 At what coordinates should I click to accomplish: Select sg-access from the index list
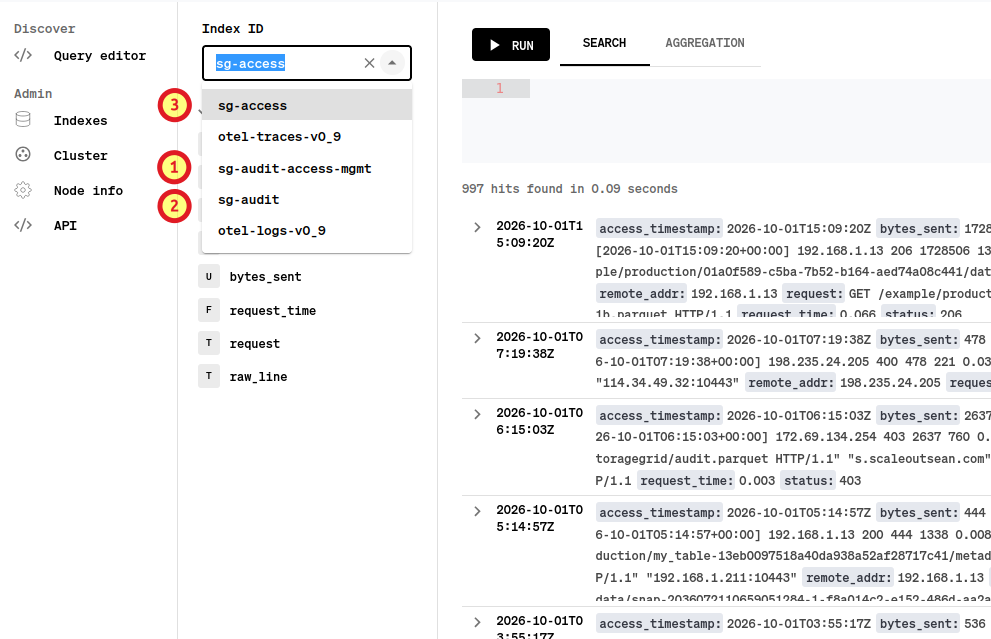click(x=307, y=106)
